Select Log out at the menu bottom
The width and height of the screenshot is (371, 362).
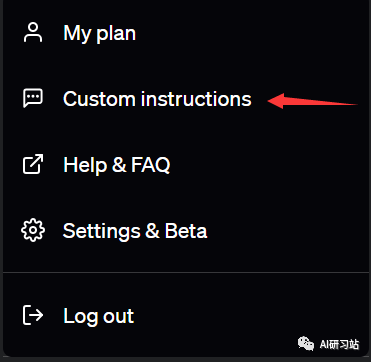(x=185, y=315)
